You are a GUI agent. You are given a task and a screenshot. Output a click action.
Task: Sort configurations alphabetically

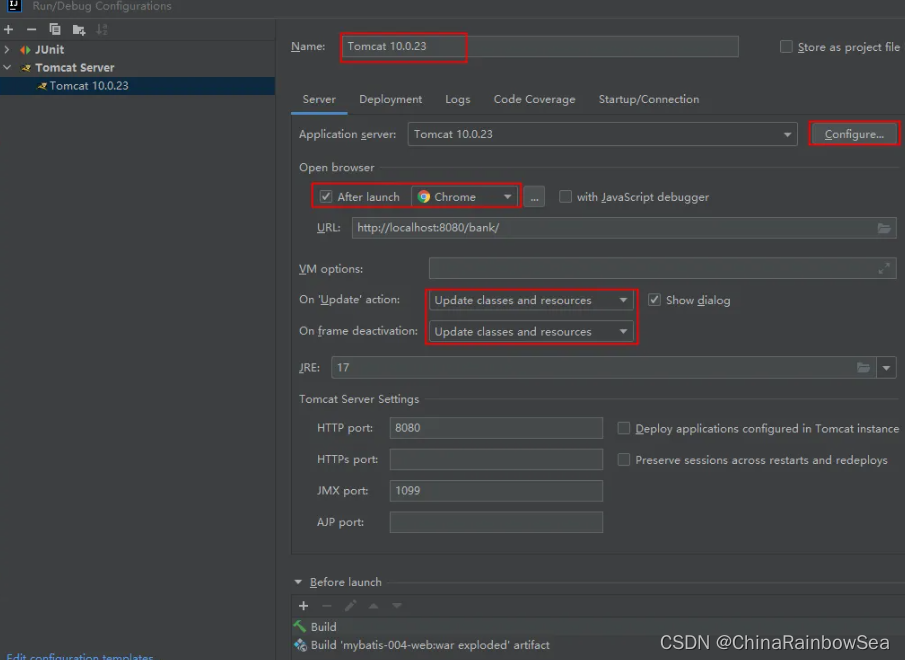[x=102, y=29]
